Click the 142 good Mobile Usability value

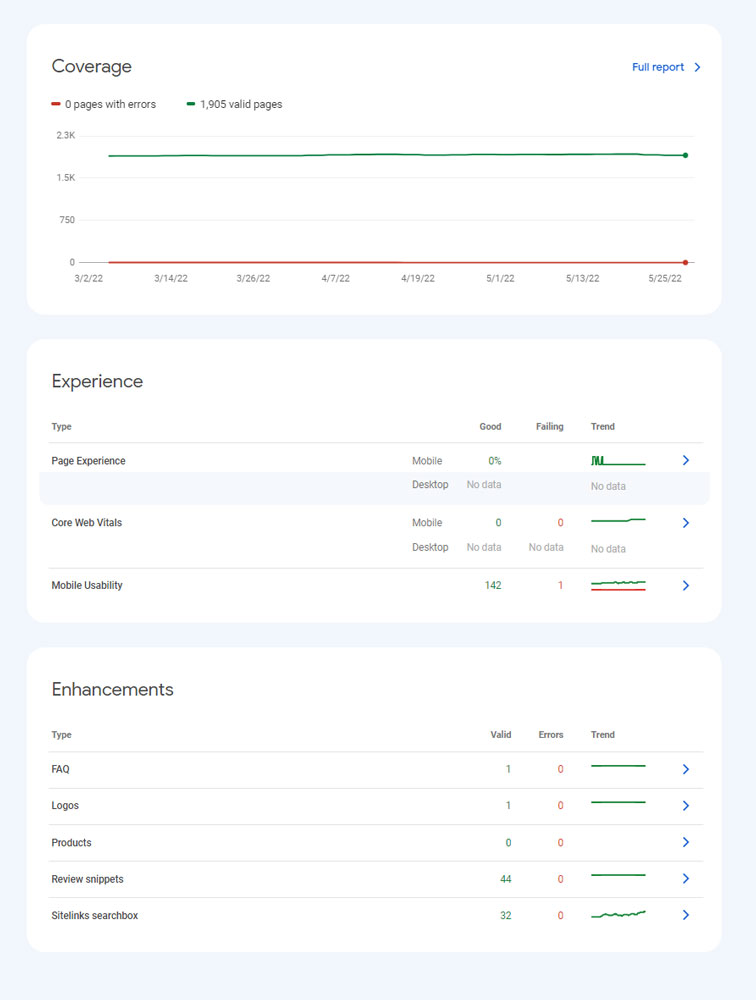click(x=493, y=585)
